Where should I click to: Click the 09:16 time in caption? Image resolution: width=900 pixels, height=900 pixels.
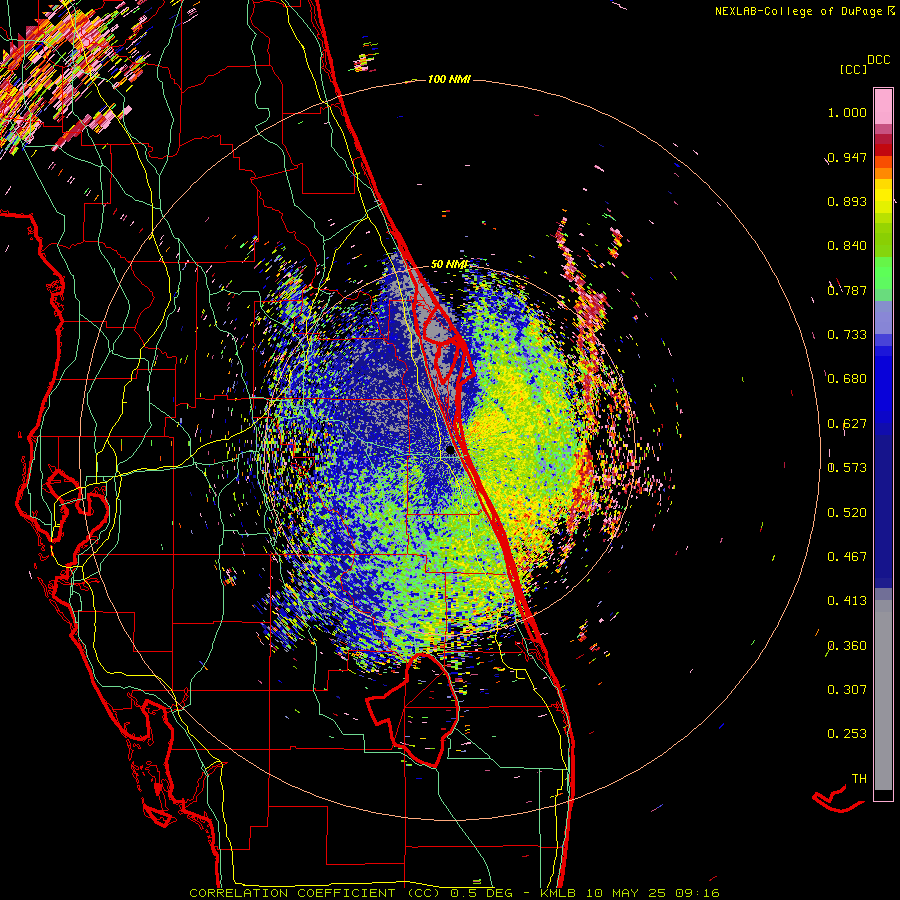pyautogui.click(x=697, y=893)
